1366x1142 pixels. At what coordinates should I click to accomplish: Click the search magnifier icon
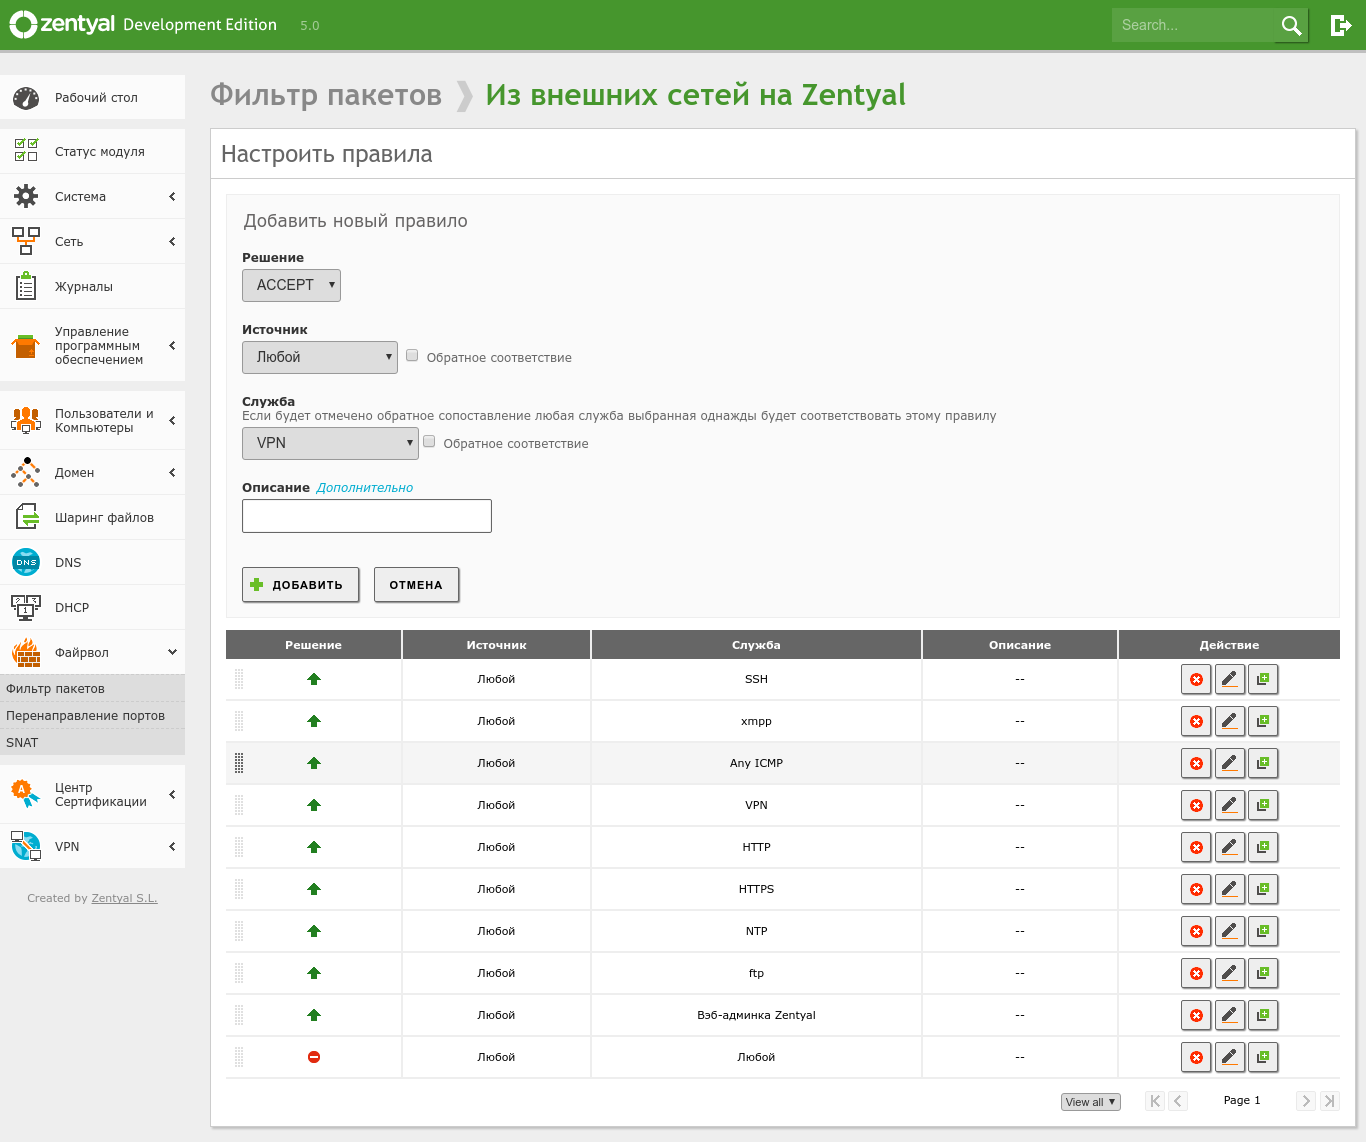coord(1291,25)
